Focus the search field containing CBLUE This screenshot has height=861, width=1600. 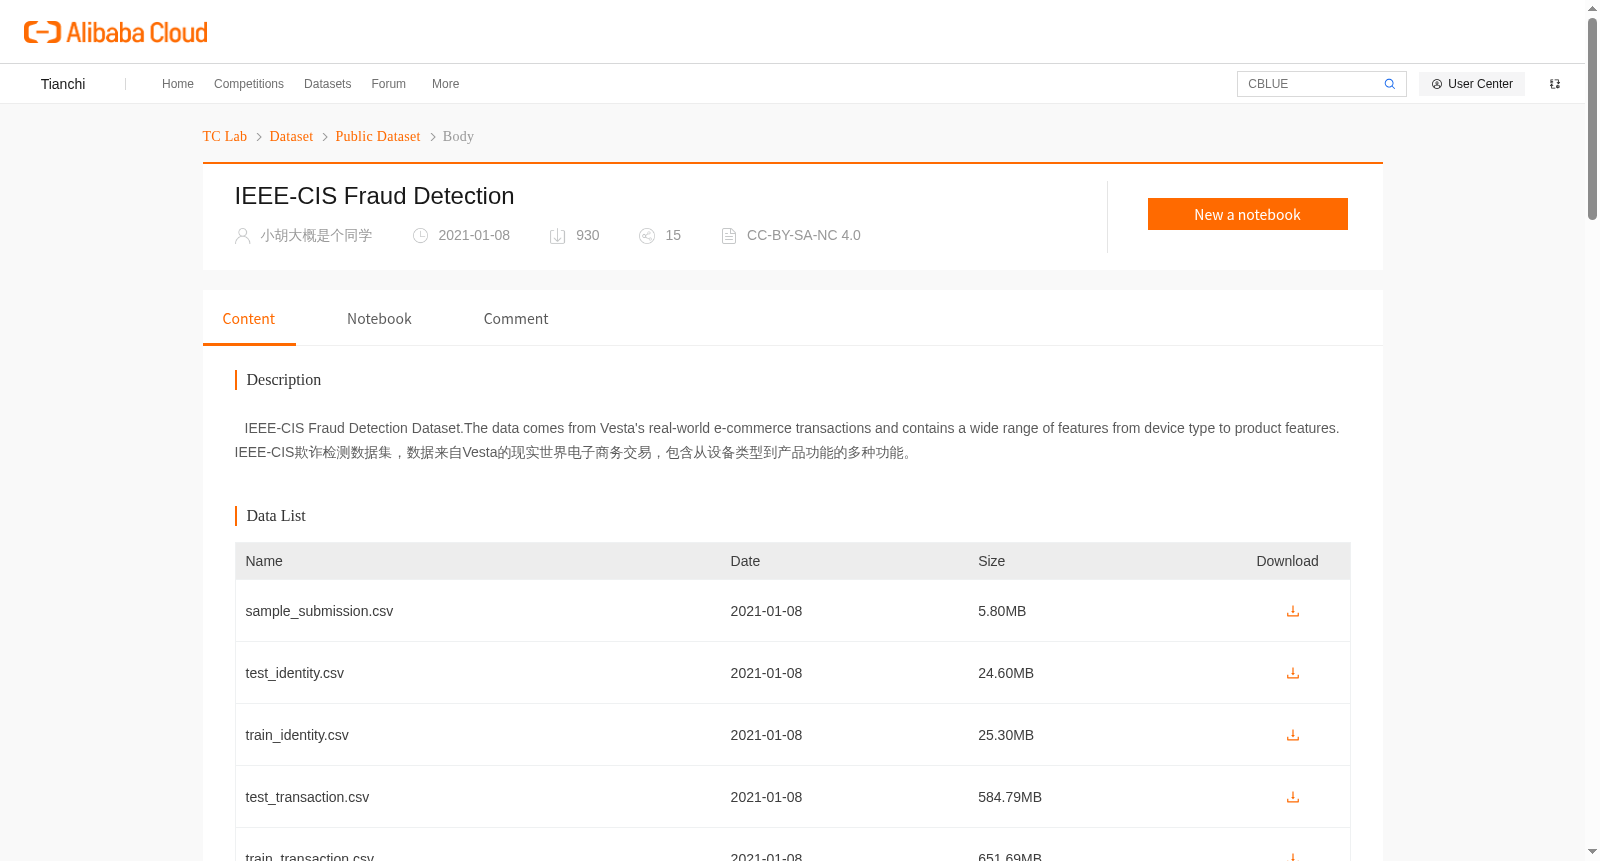1310,84
